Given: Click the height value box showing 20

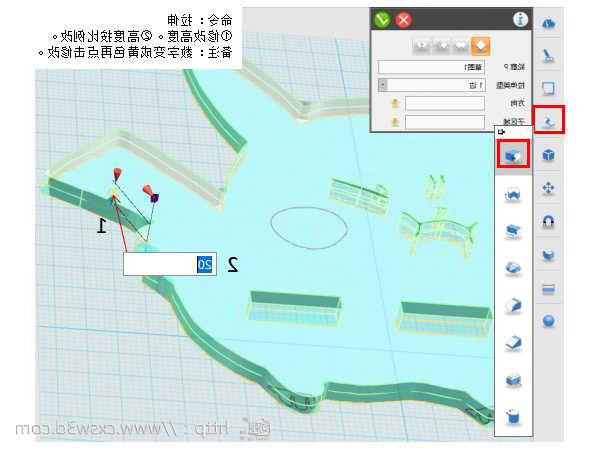Looking at the screenshot, I should point(170,264).
